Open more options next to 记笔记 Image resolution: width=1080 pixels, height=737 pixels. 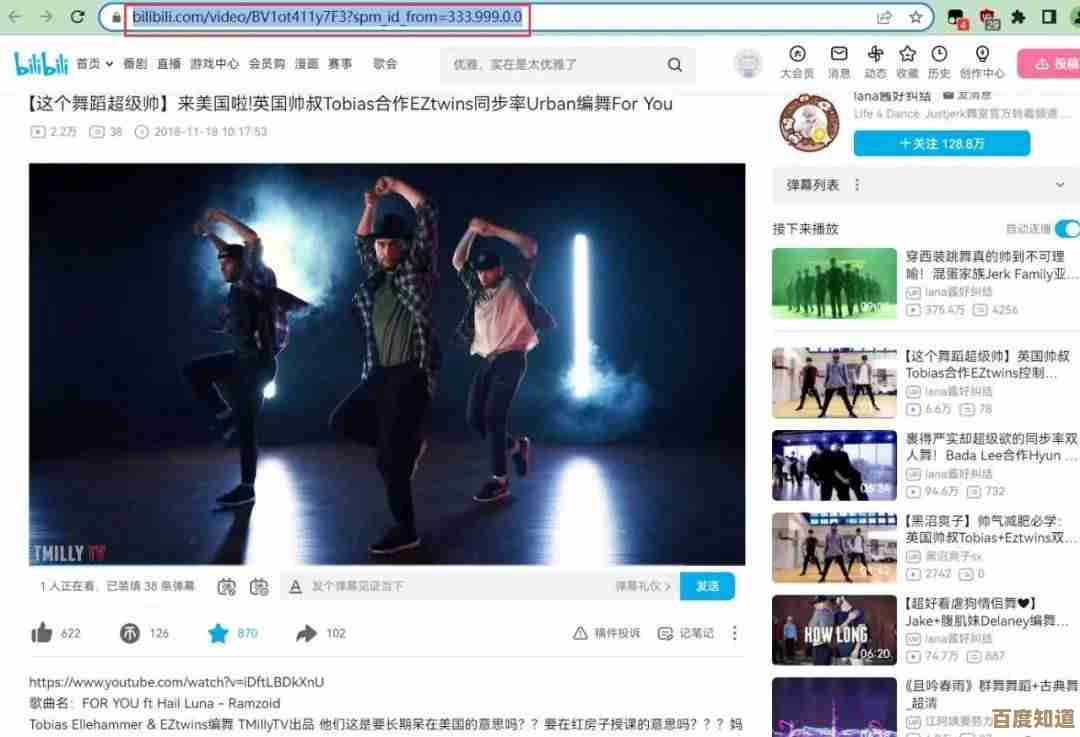(735, 633)
